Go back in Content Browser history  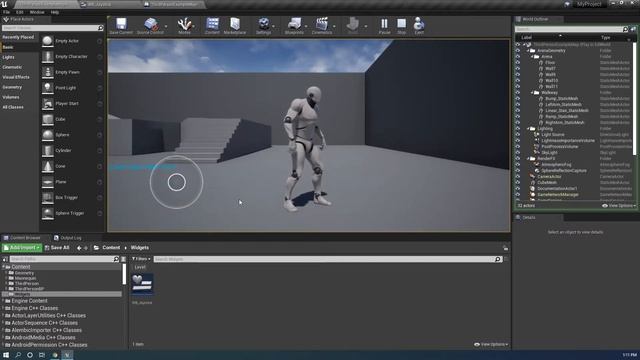pos(79,248)
